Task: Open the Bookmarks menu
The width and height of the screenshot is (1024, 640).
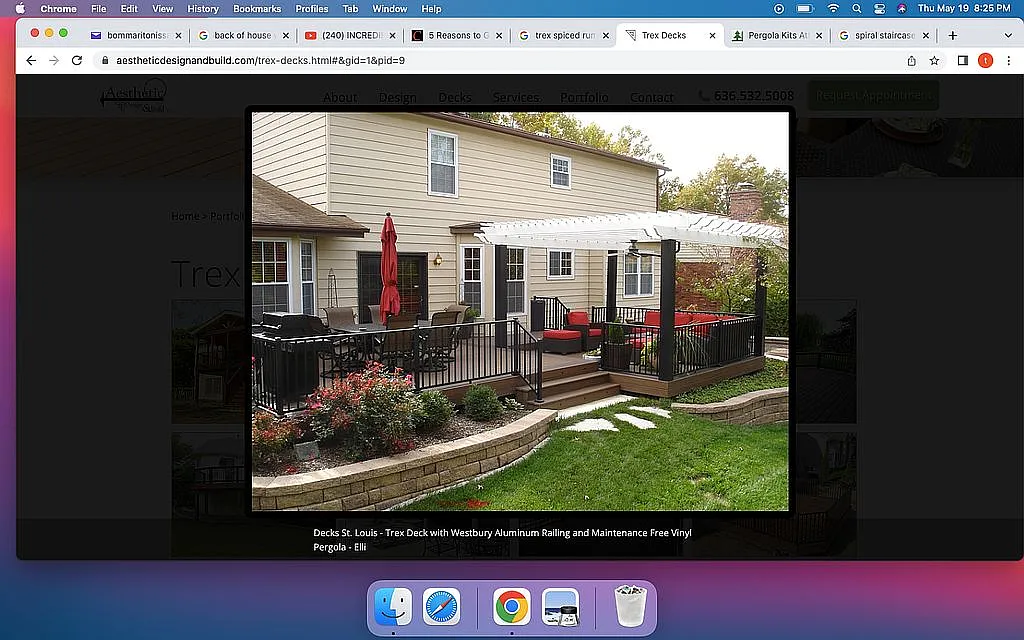Action: coord(257,8)
